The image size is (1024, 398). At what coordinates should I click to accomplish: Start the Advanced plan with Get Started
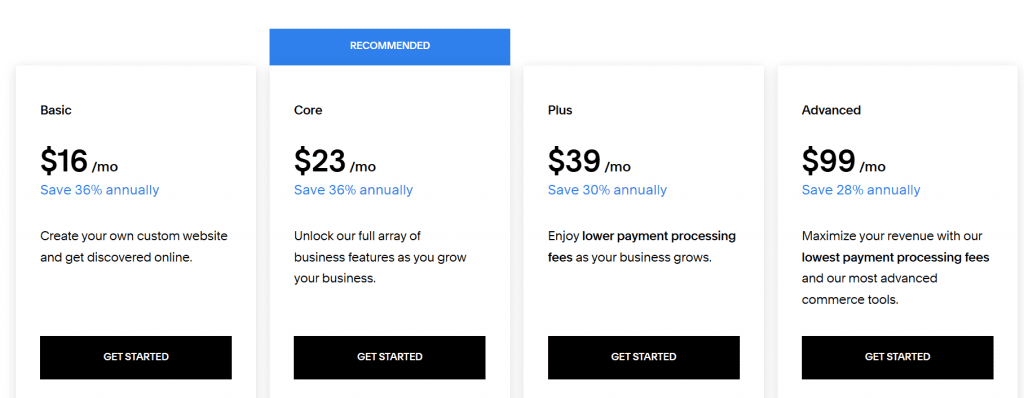coord(897,357)
